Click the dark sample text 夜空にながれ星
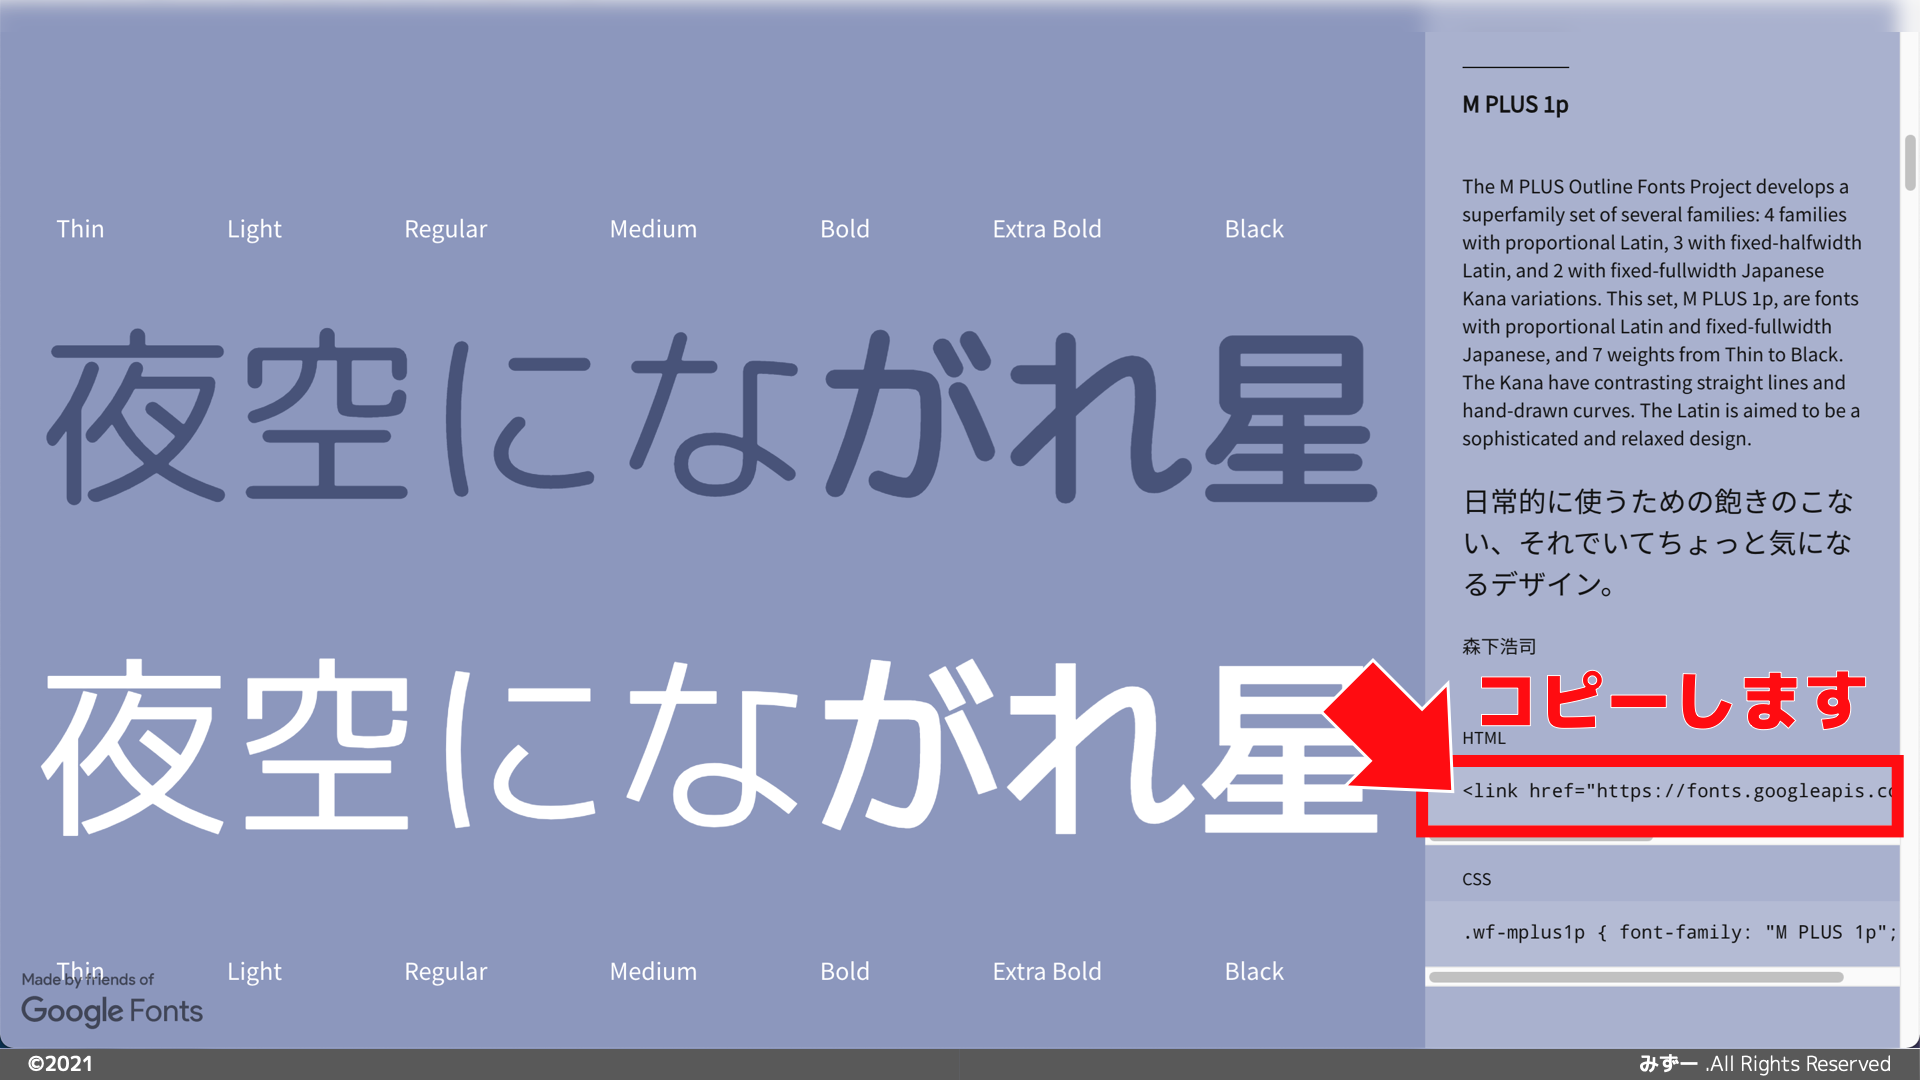The width and height of the screenshot is (1920, 1080). pyautogui.click(x=712, y=415)
